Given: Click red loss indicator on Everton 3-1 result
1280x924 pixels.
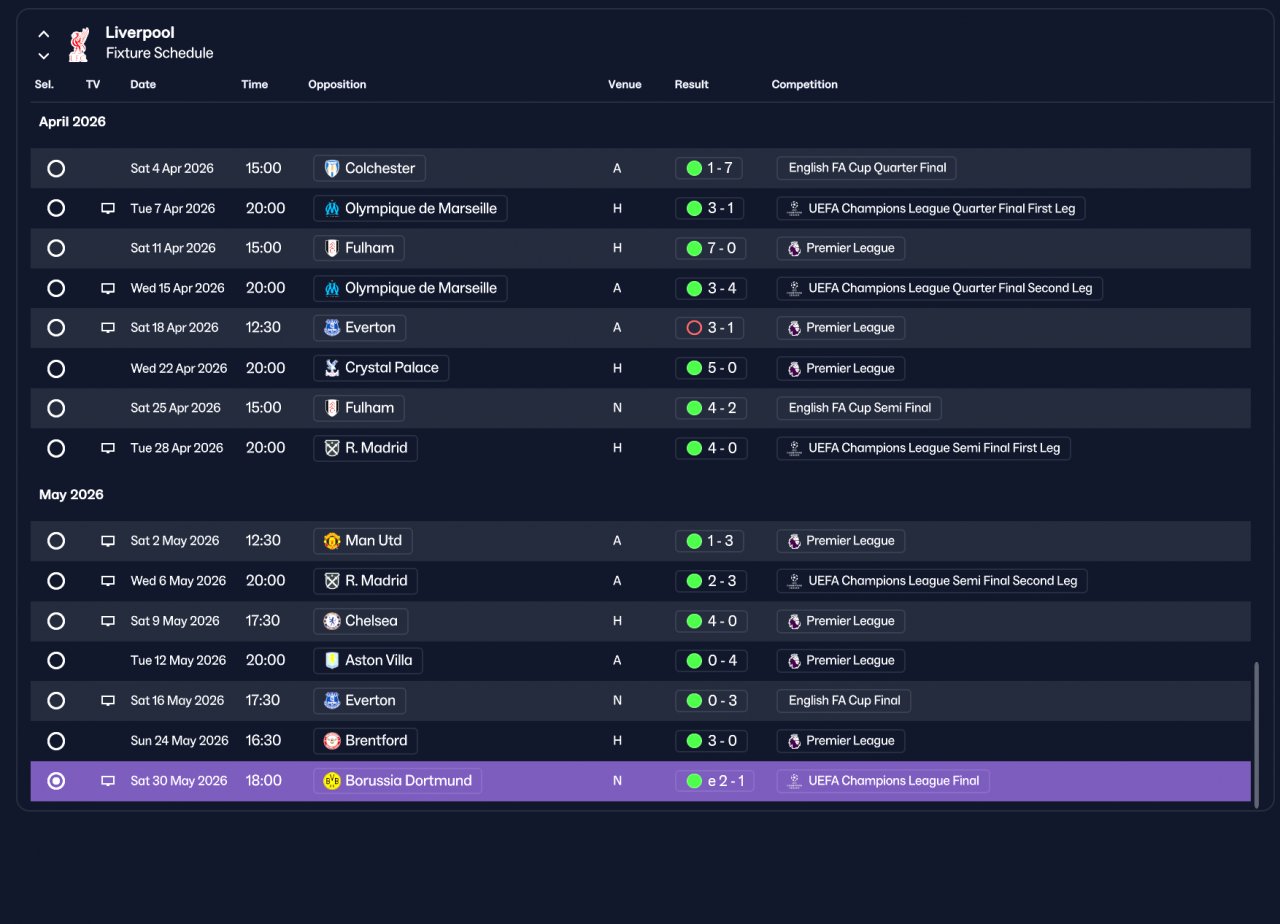Looking at the screenshot, I should coord(694,328).
